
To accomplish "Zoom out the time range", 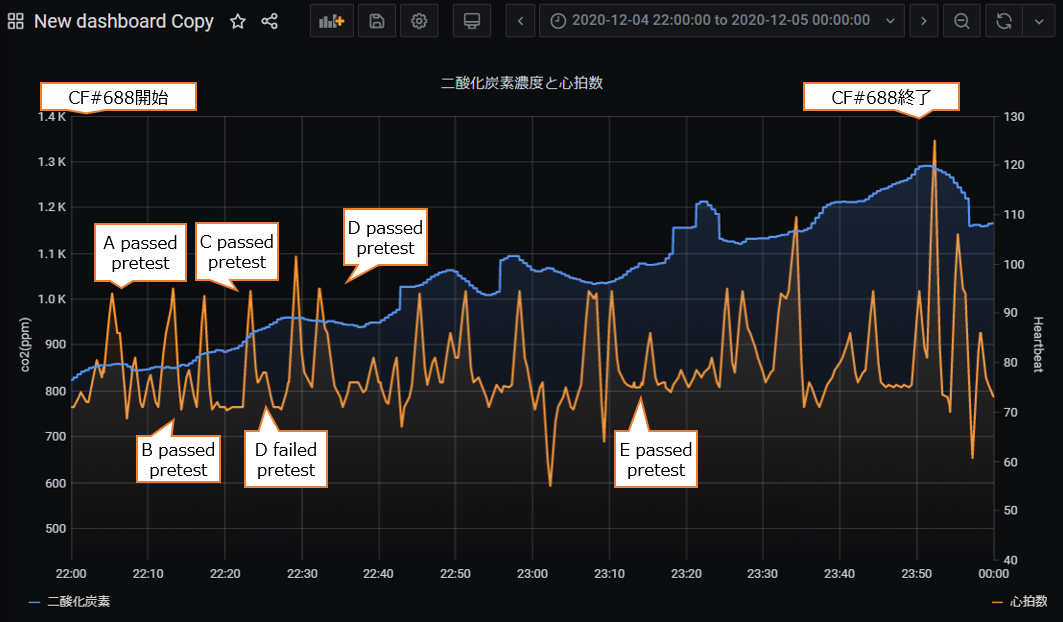I will pyautogui.click(x=961, y=21).
